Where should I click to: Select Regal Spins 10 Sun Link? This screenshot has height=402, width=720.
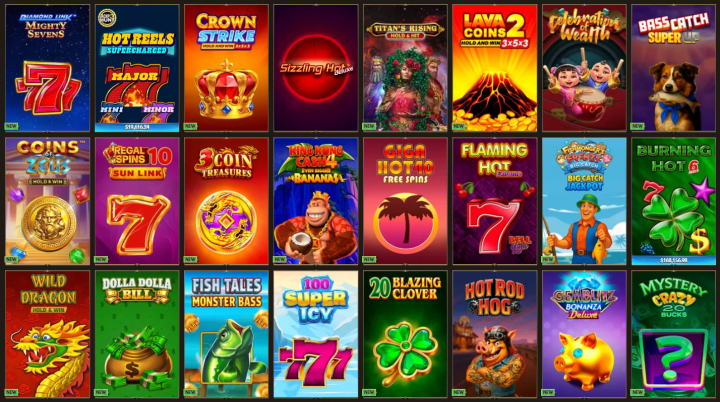[137, 201]
